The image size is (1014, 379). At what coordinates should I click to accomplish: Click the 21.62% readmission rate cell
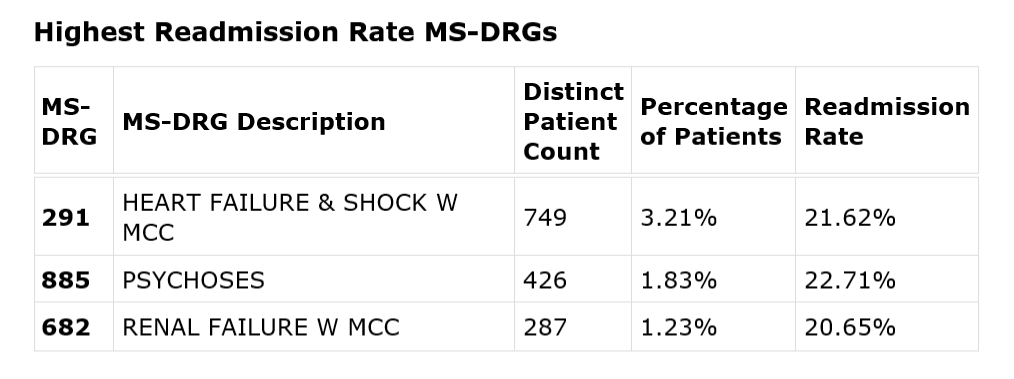[x=887, y=217]
